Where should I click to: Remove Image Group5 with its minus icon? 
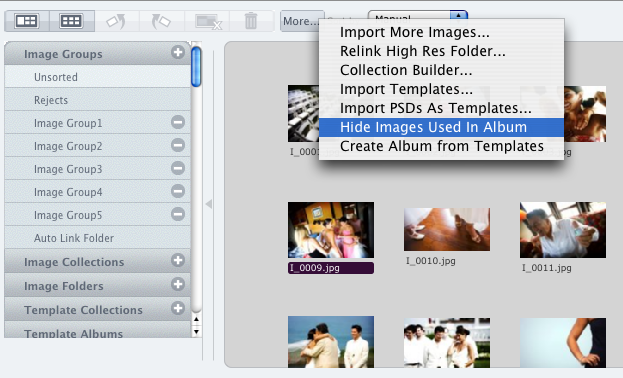coord(178,214)
